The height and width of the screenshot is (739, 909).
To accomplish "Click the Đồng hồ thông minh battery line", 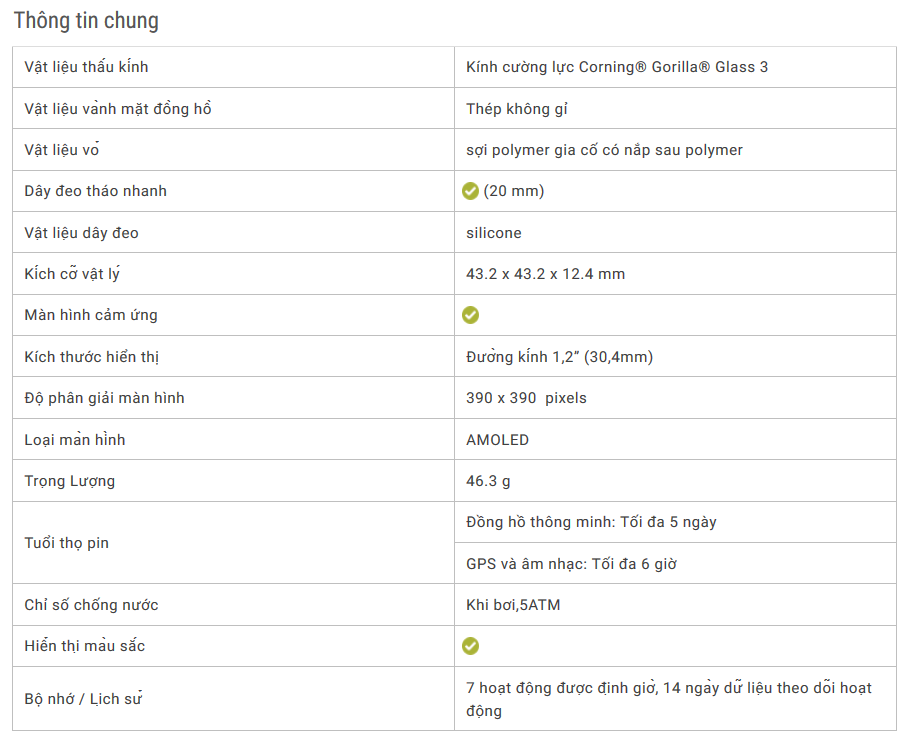I will 591,522.
